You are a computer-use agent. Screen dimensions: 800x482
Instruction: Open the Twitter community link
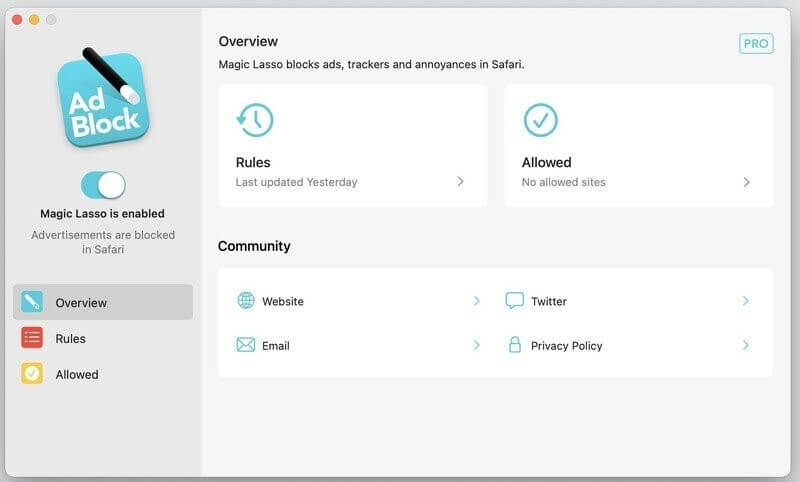549,301
